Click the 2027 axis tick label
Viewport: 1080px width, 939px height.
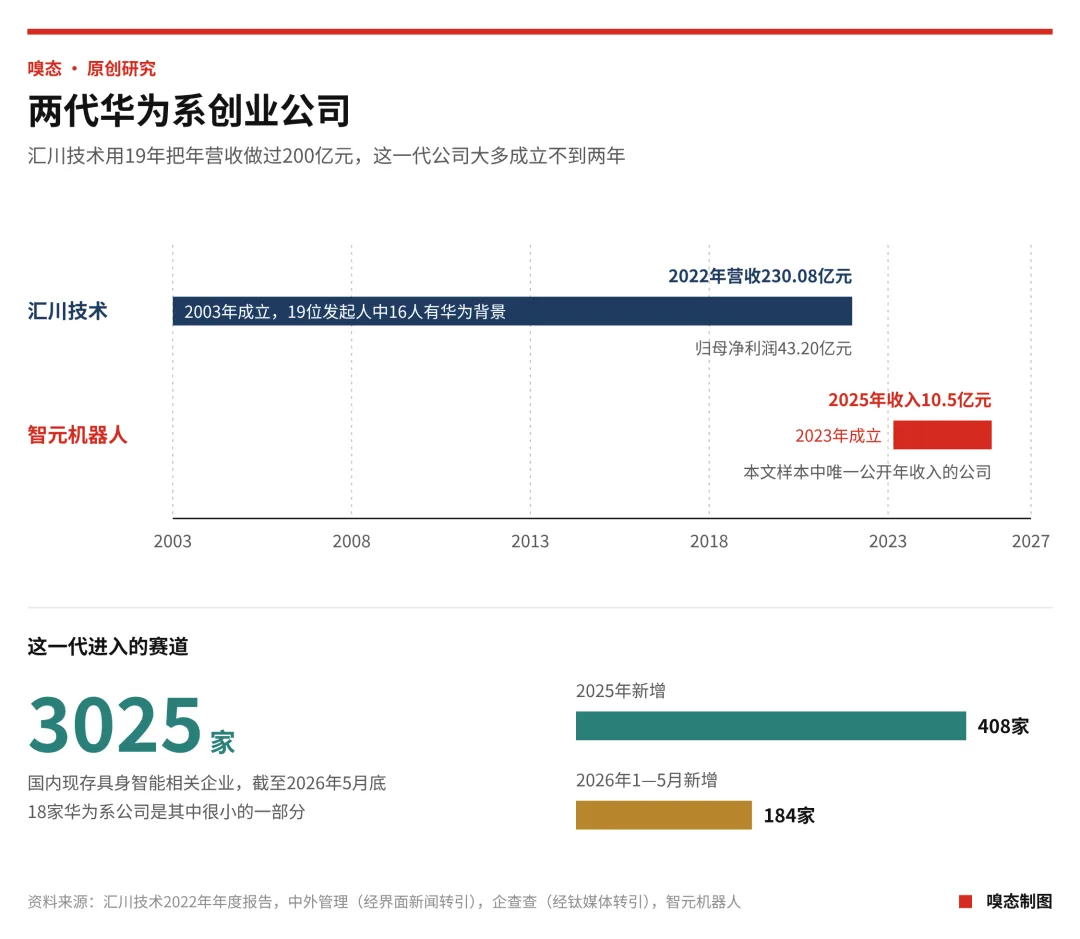(1030, 541)
